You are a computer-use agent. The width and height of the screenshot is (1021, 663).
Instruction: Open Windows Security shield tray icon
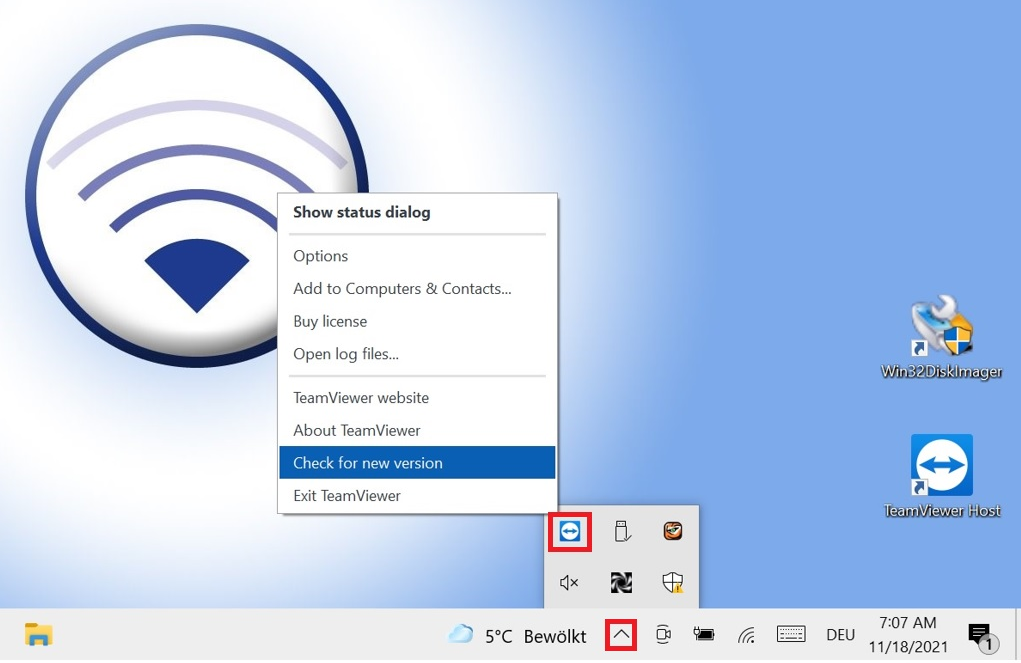(673, 582)
